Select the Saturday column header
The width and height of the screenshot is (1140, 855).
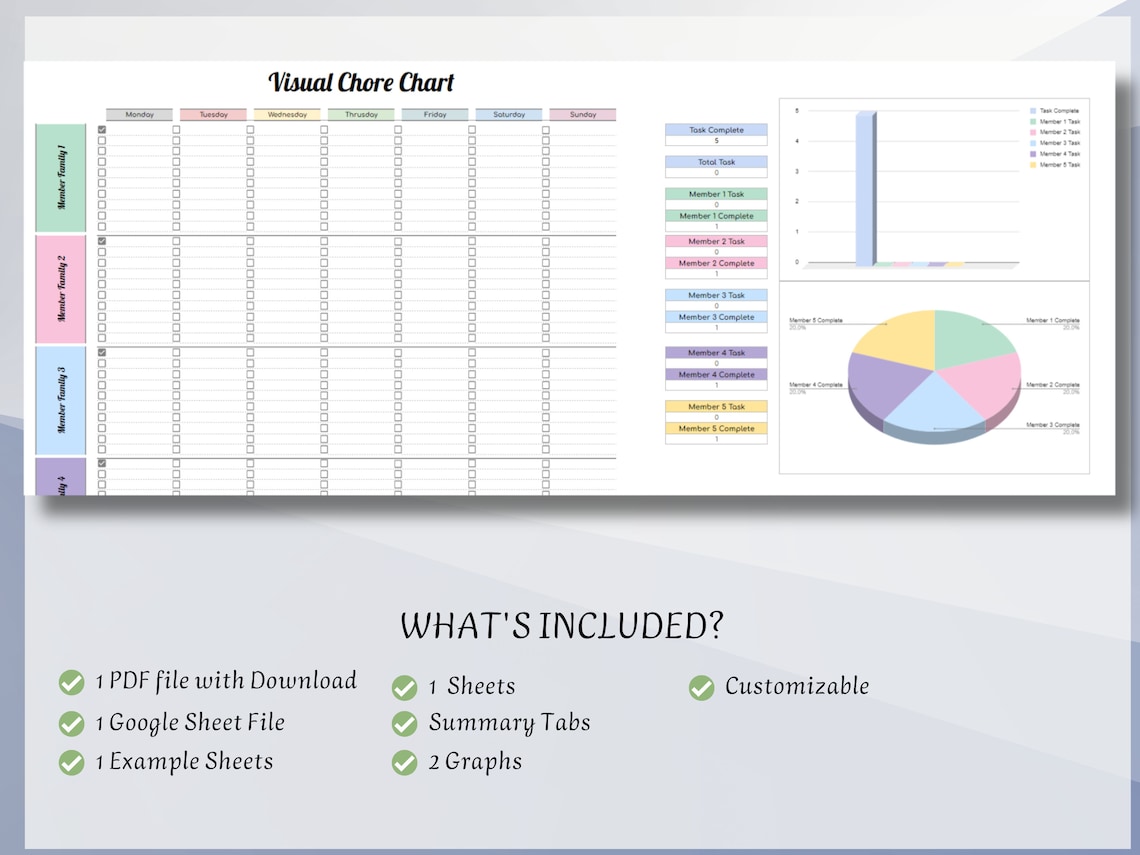[x=508, y=114]
